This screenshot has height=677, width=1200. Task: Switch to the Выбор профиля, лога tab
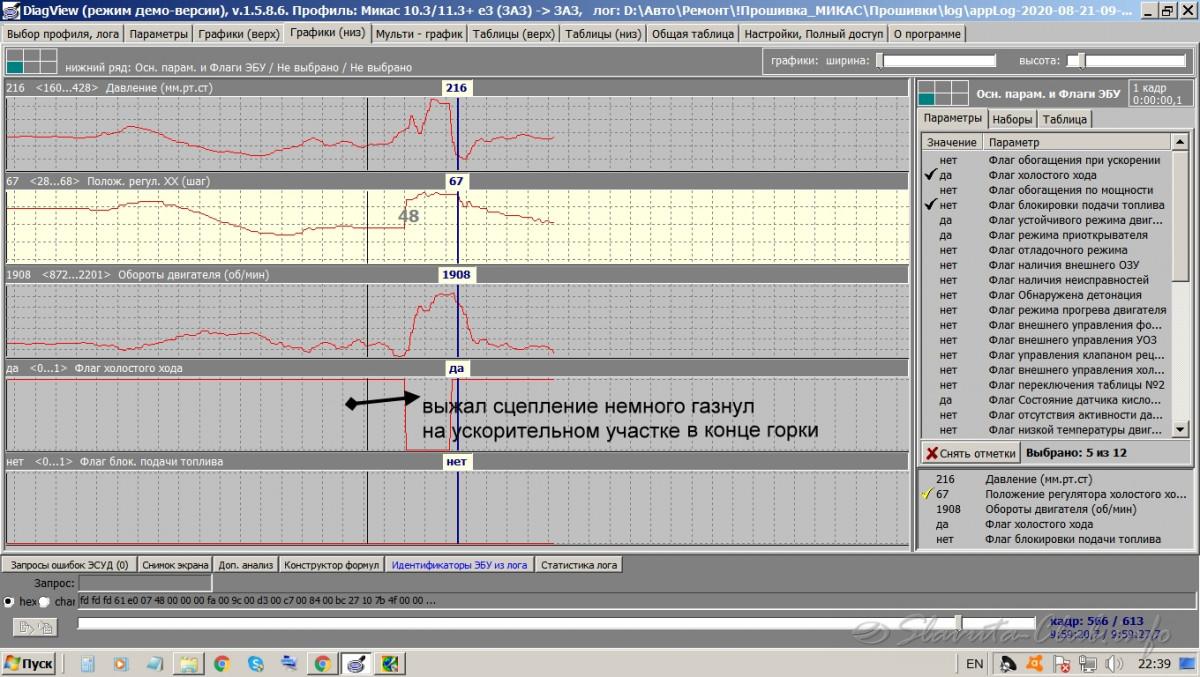(x=63, y=33)
